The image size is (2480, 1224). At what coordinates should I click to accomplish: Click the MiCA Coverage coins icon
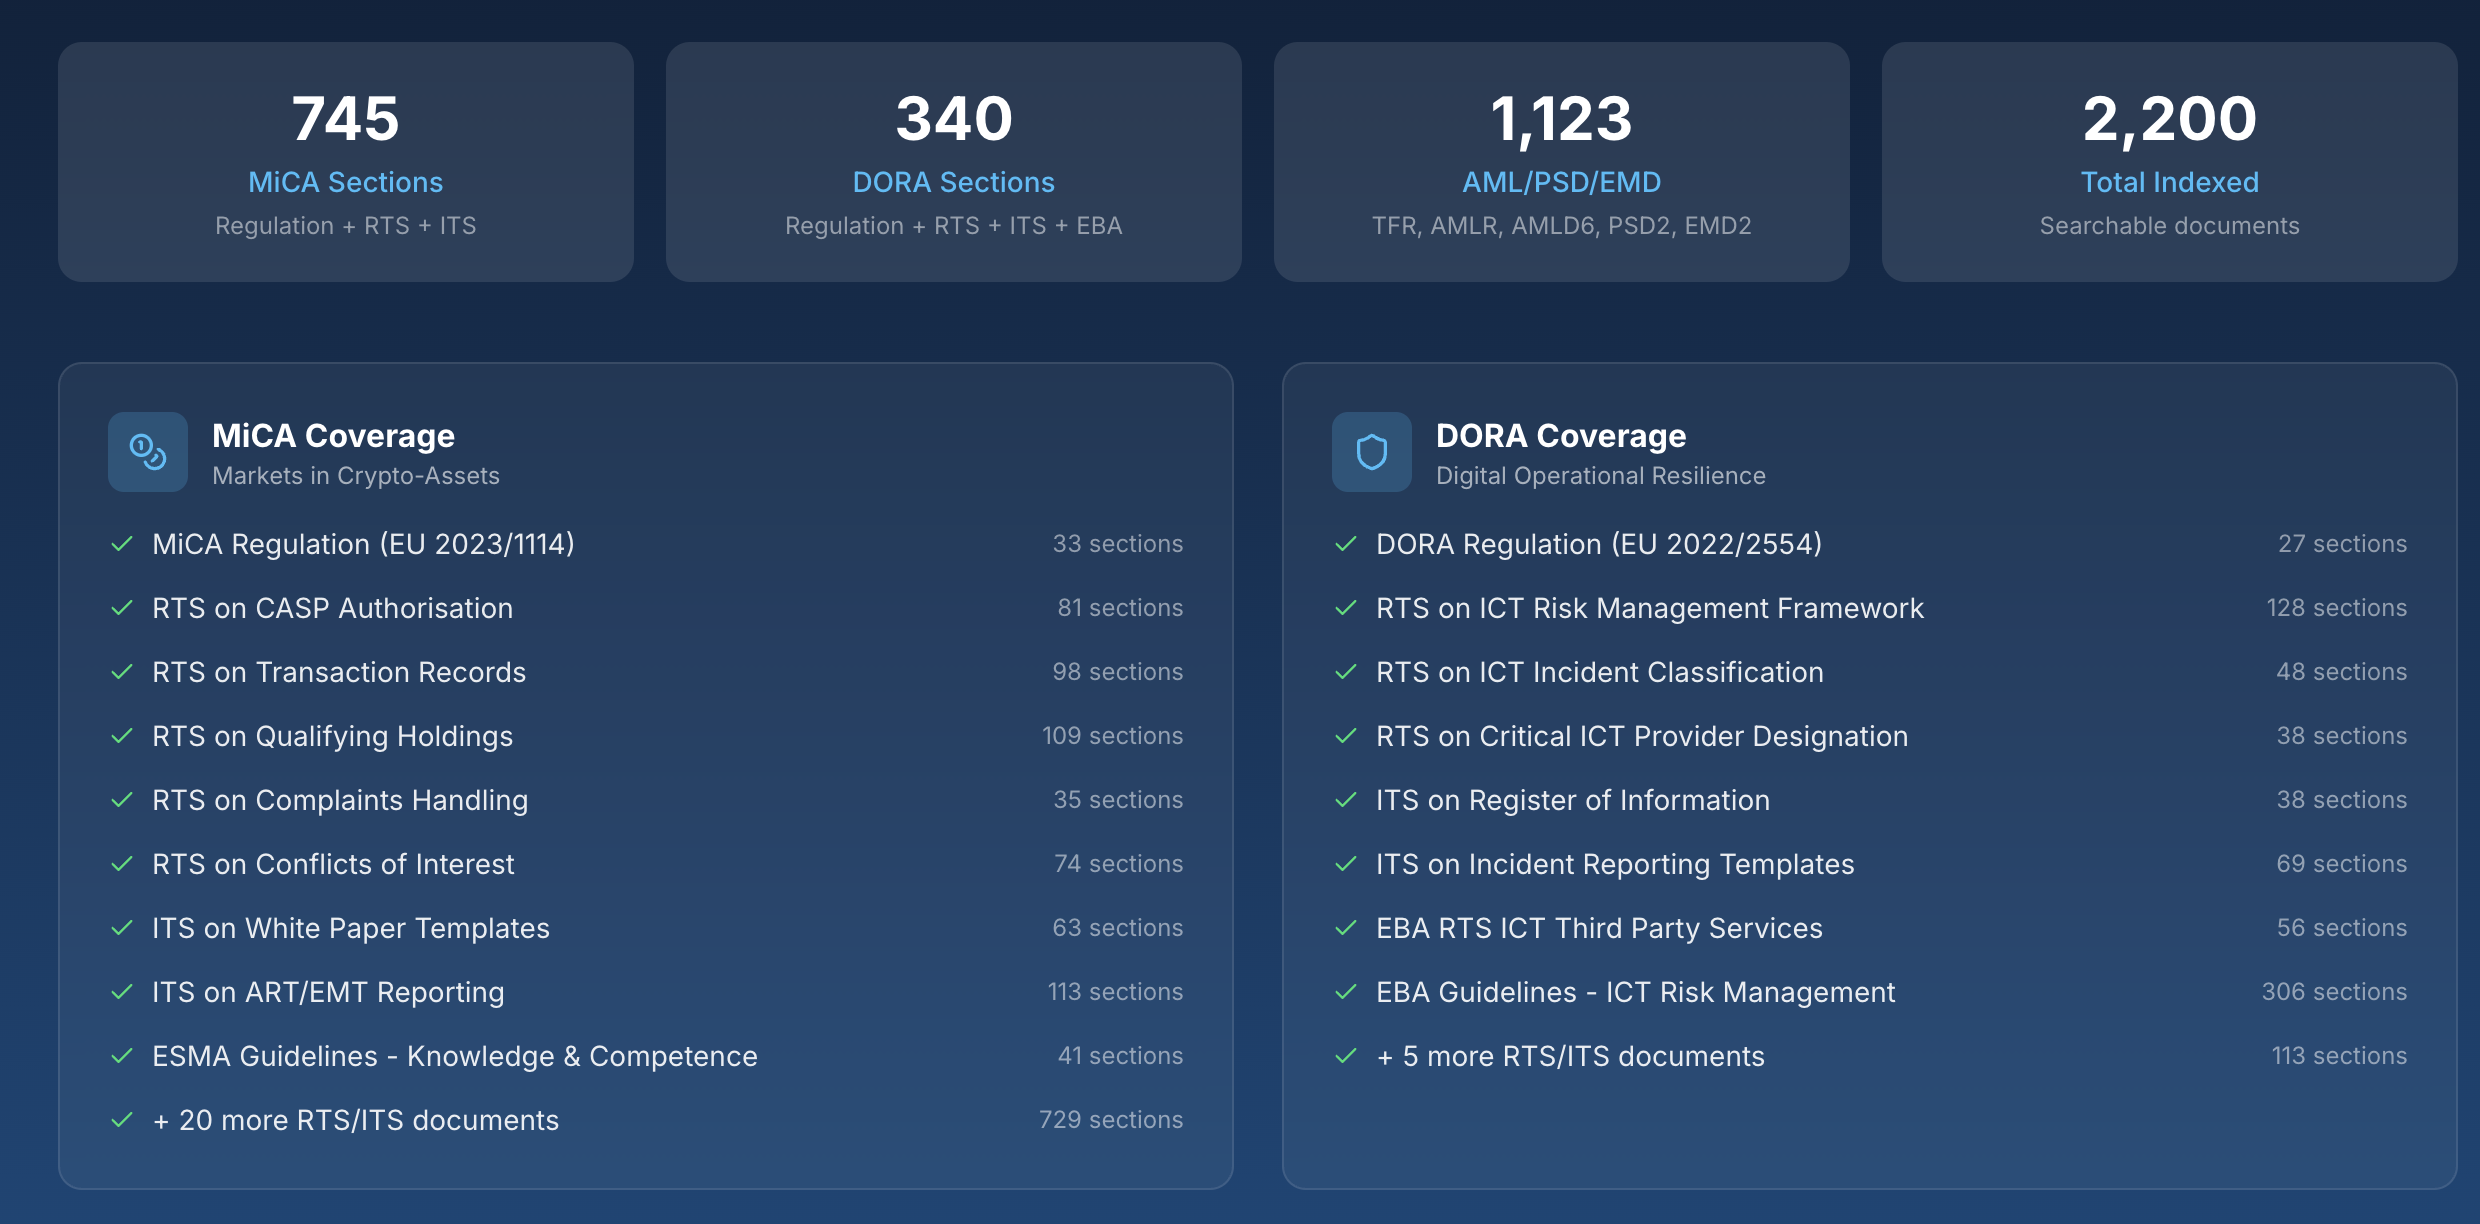[148, 452]
